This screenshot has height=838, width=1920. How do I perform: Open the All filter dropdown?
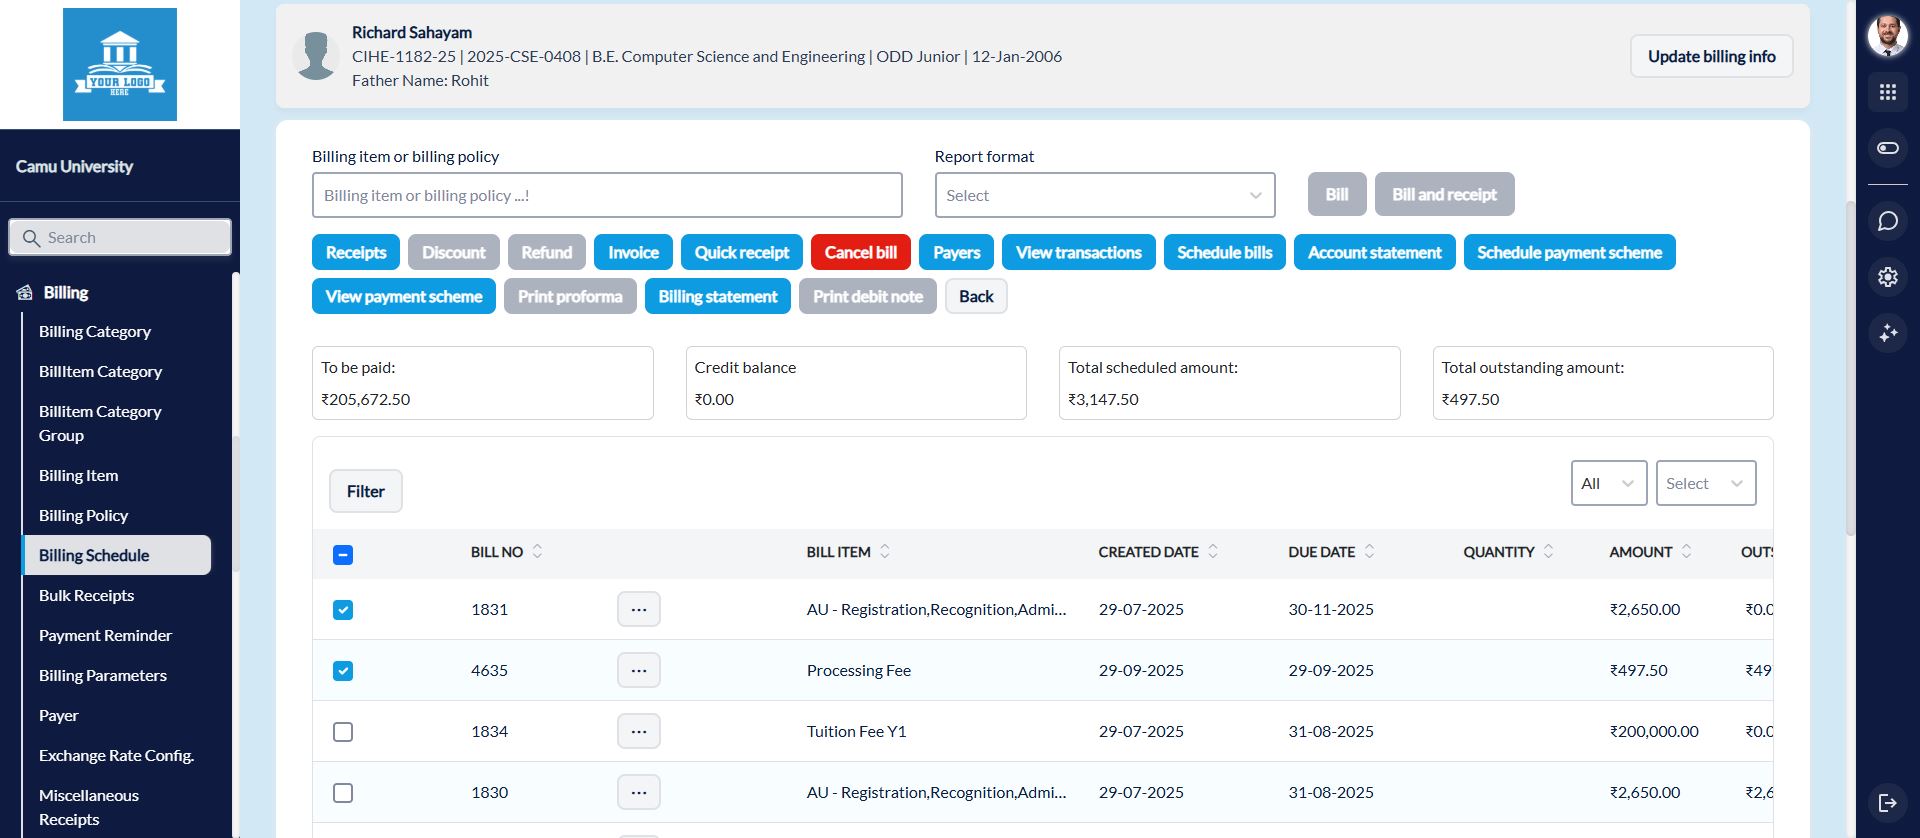pos(1609,483)
